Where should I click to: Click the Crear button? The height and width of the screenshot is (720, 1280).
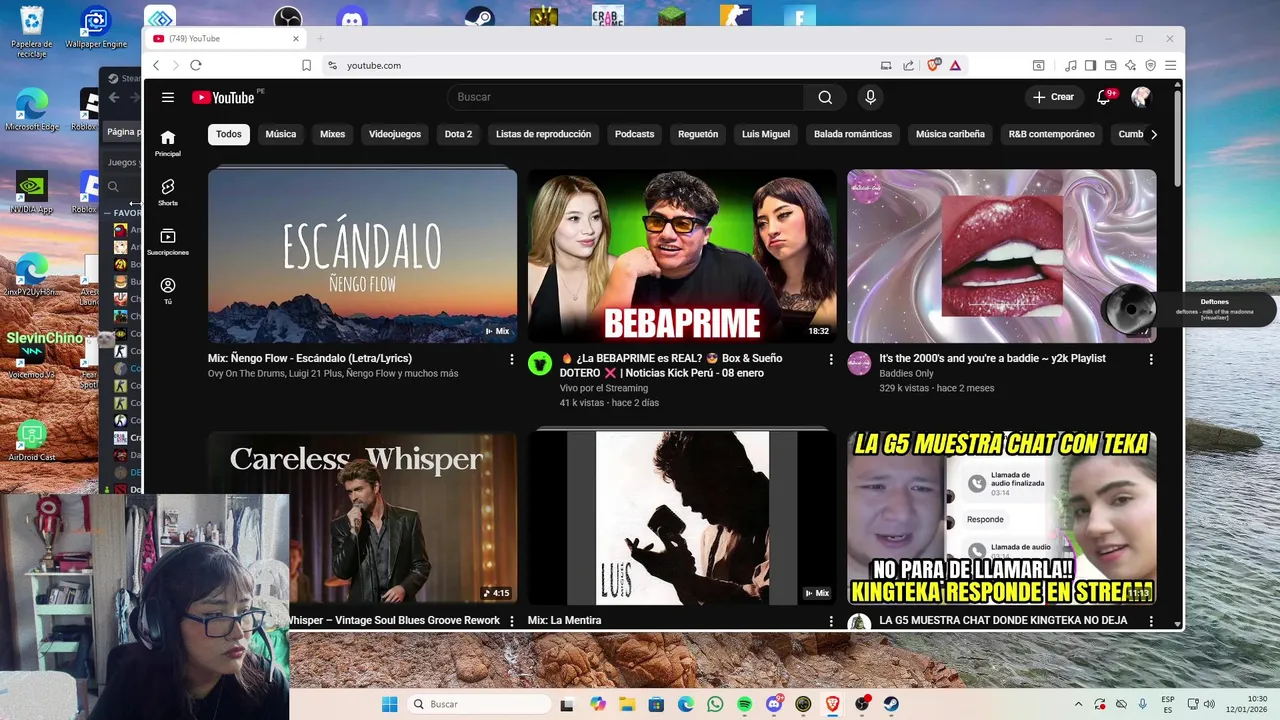click(x=1053, y=97)
